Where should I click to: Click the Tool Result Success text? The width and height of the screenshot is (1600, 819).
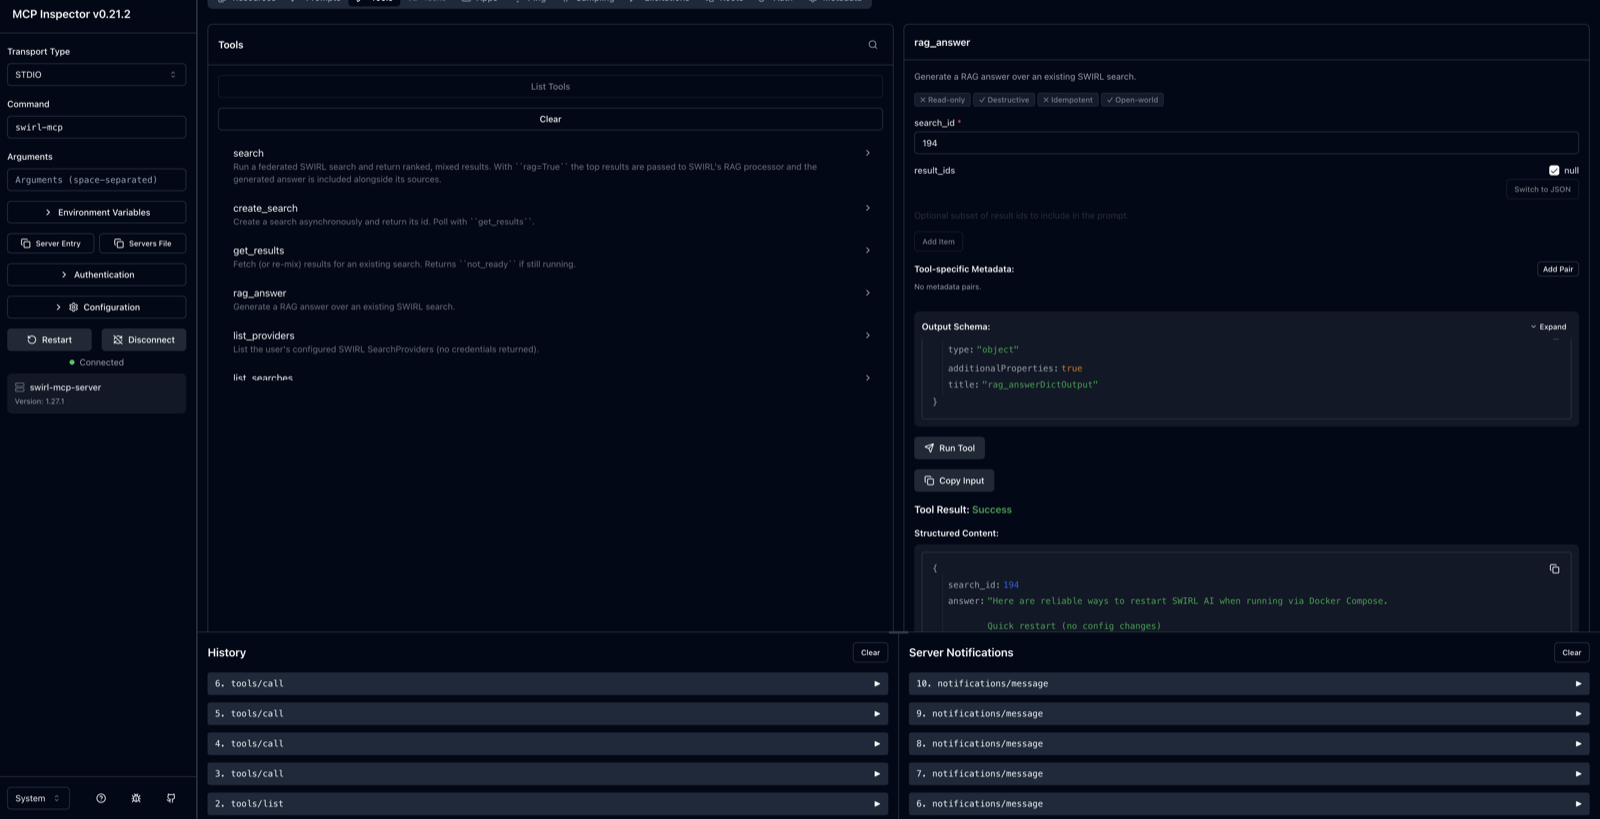[x=962, y=510]
